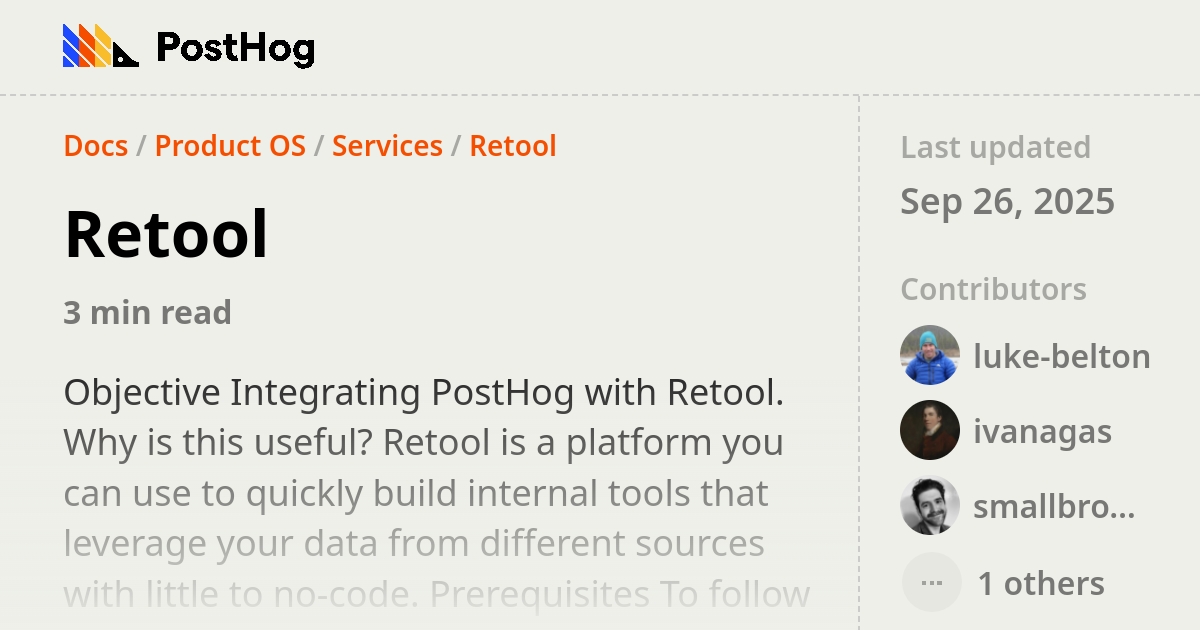Click ivanagas's portrait avatar
This screenshot has width=1200, height=630.
click(x=930, y=431)
